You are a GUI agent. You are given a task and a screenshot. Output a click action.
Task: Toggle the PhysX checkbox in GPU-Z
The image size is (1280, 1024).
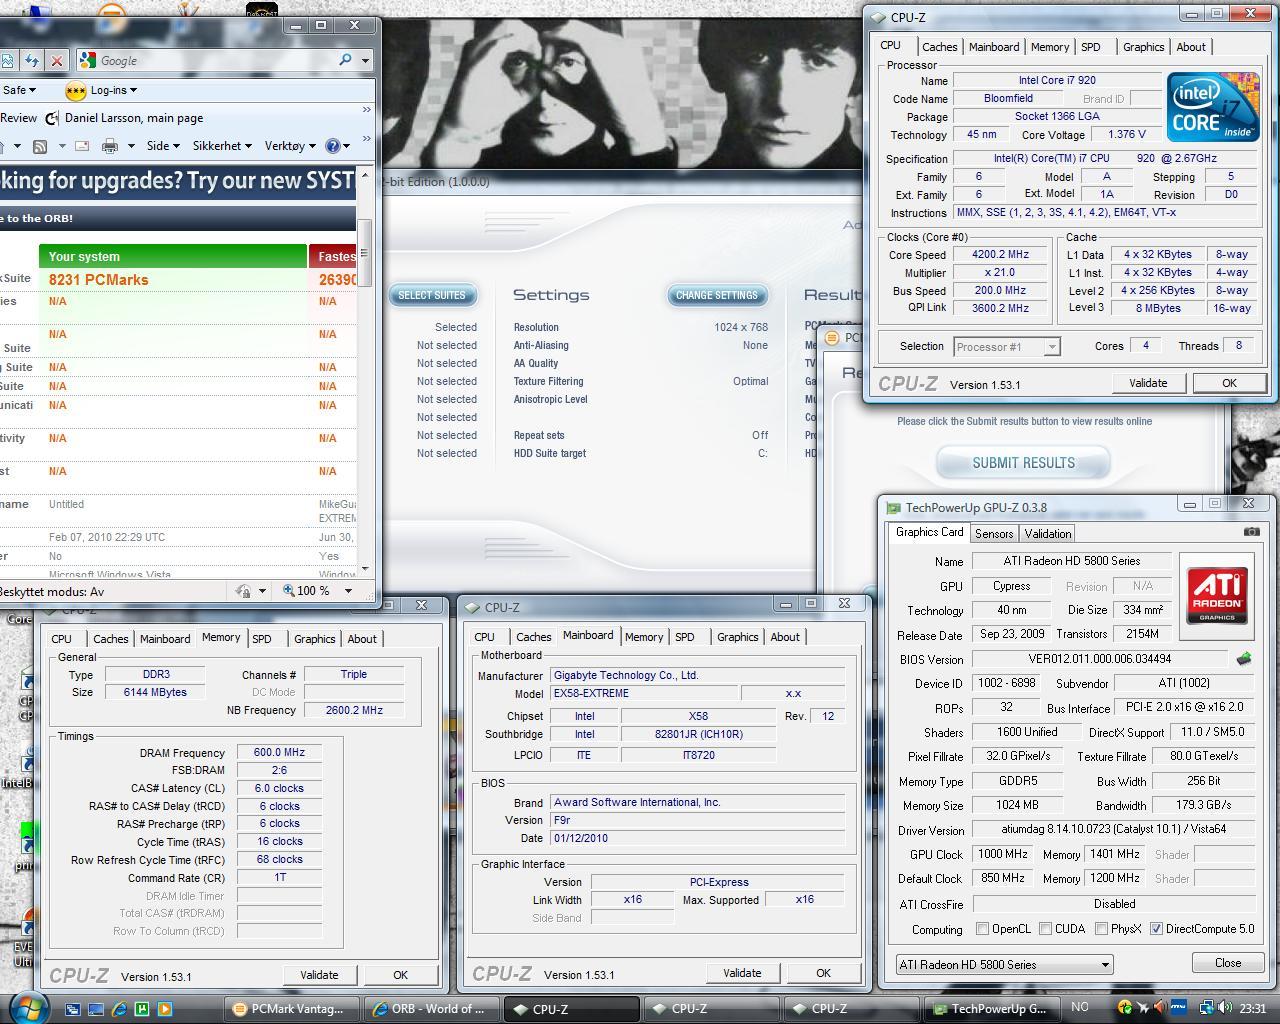pos(1101,929)
